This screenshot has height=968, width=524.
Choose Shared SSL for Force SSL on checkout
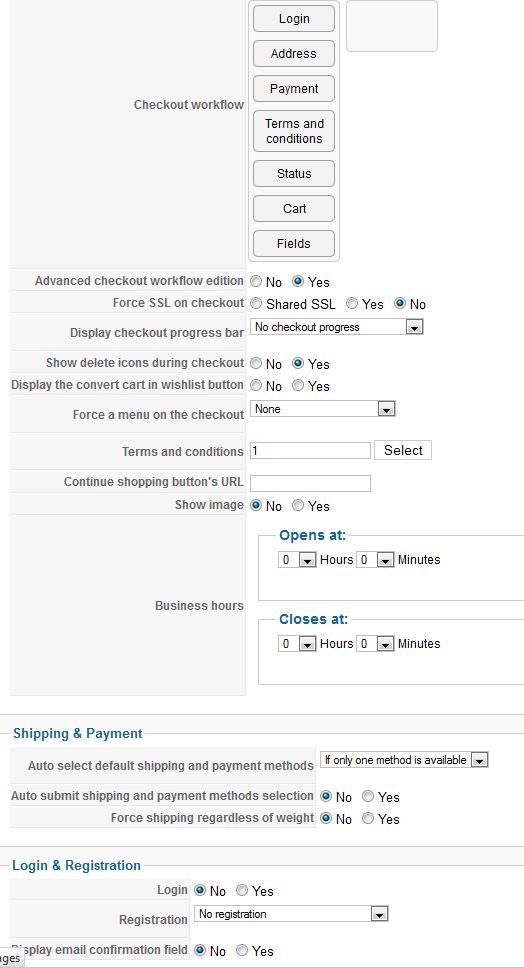[256, 304]
